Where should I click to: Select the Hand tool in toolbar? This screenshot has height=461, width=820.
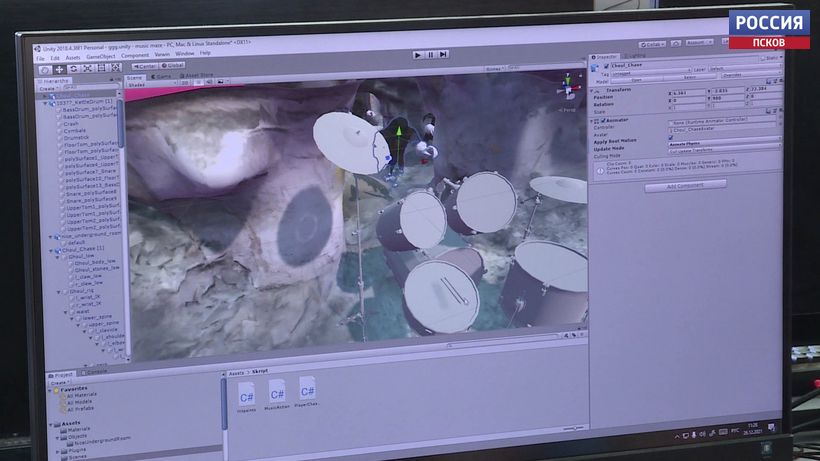(x=45, y=70)
